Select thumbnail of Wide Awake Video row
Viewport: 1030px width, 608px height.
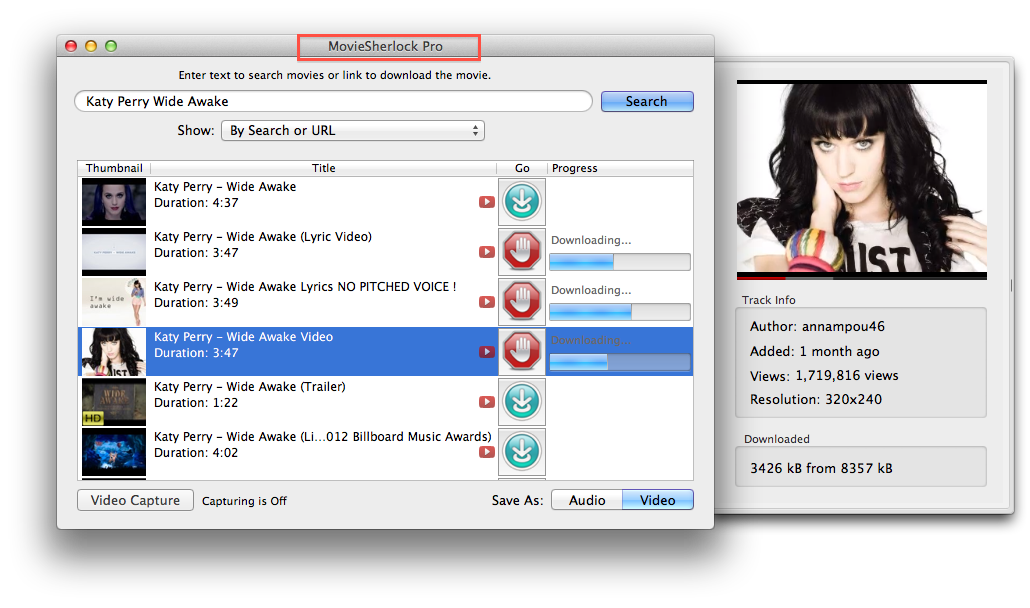114,351
